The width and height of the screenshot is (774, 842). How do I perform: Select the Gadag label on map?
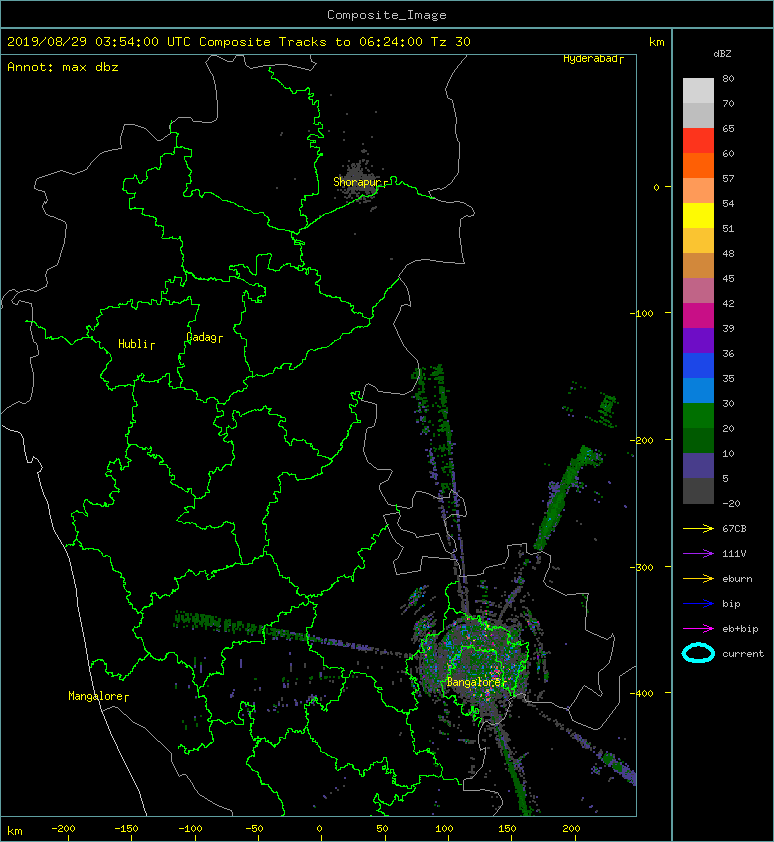204,337
